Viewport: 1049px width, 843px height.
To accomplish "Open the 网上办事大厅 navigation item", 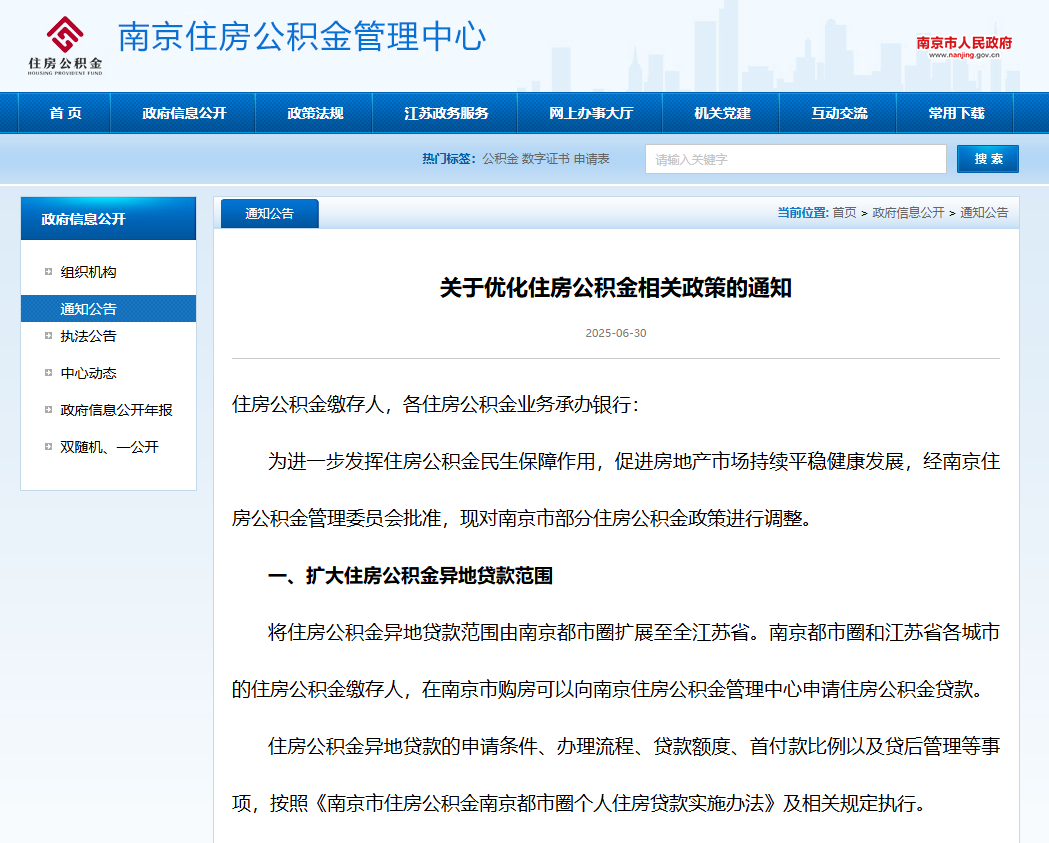I will (x=591, y=113).
